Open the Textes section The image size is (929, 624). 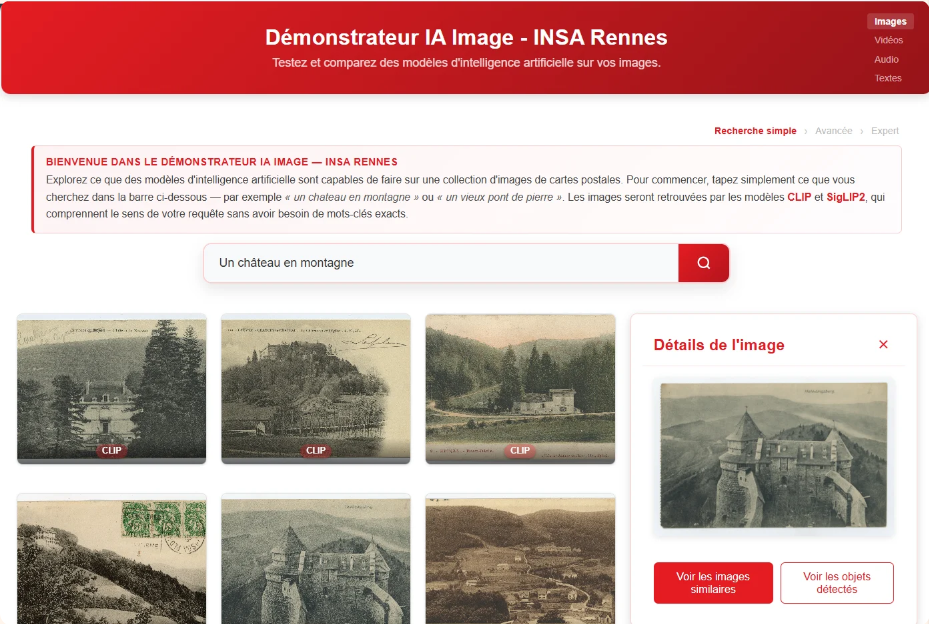point(888,78)
